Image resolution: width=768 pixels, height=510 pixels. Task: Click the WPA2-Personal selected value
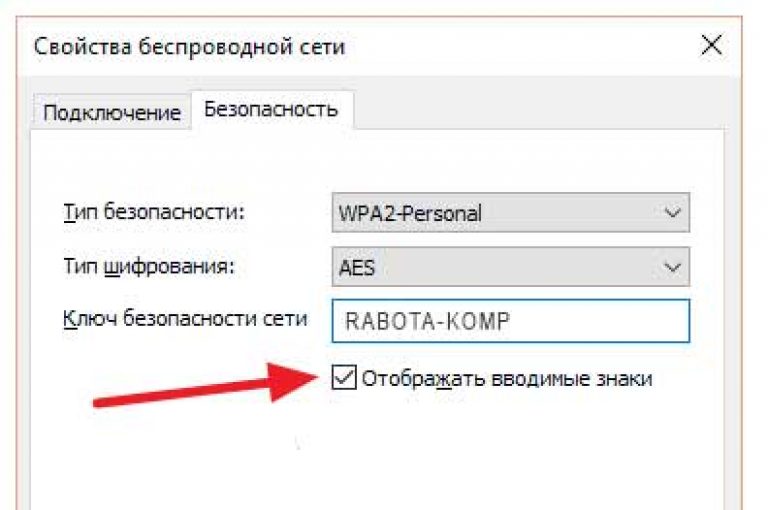(410, 214)
